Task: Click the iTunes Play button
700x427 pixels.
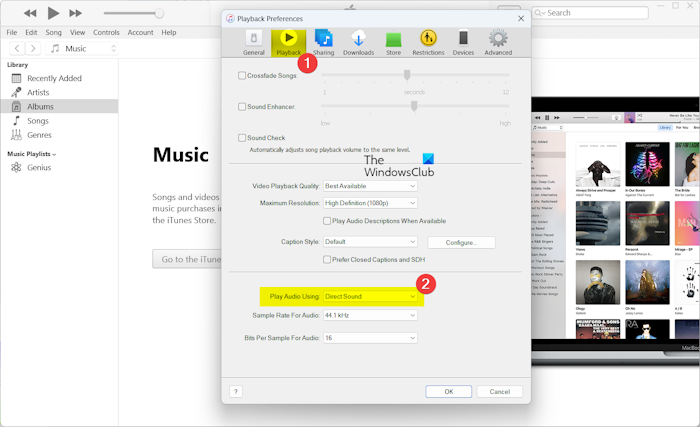Action: coord(53,13)
